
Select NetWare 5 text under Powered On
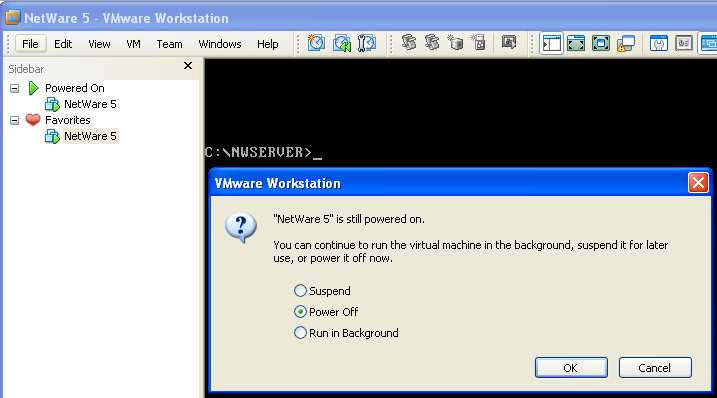pos(91,104)
